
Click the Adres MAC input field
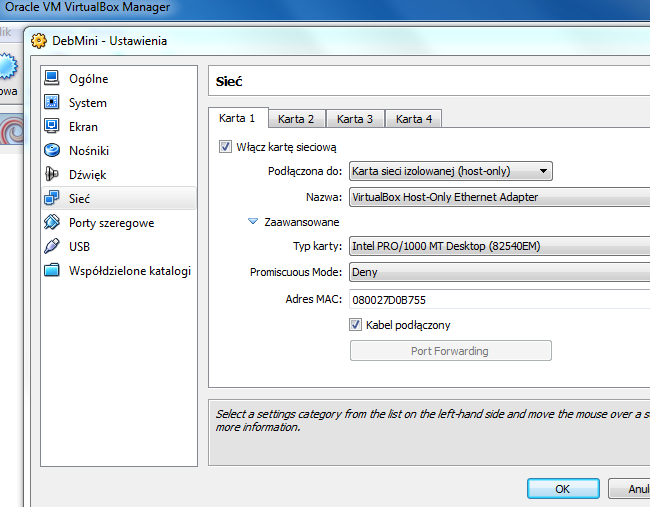pyautogui.click(x=500, y=299)
